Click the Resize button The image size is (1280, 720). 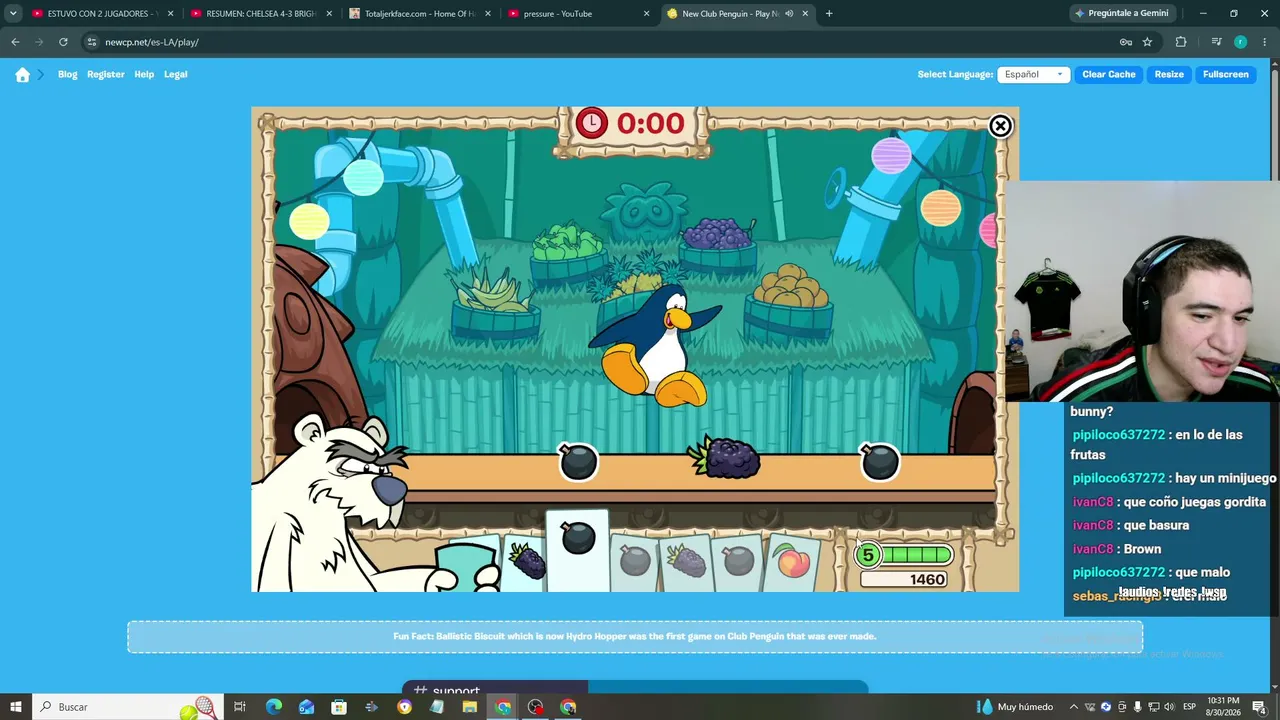[1169, 74]
